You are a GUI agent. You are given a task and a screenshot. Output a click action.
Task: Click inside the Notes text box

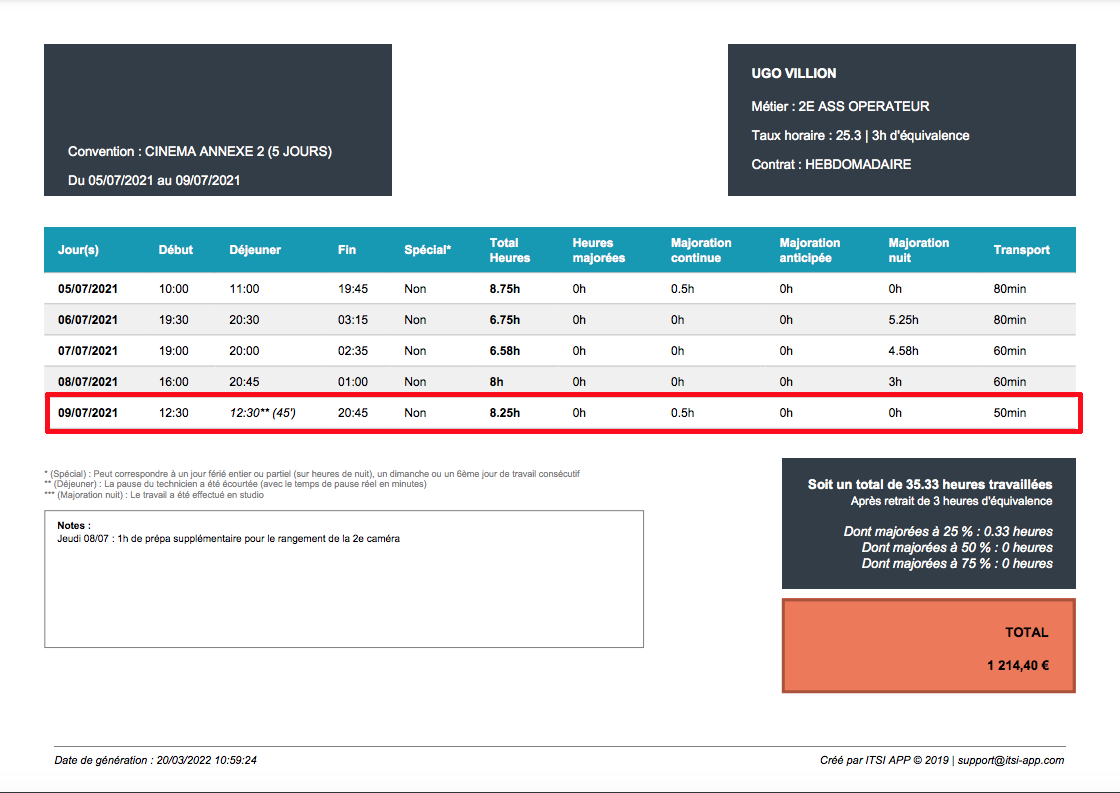(344, 579)
